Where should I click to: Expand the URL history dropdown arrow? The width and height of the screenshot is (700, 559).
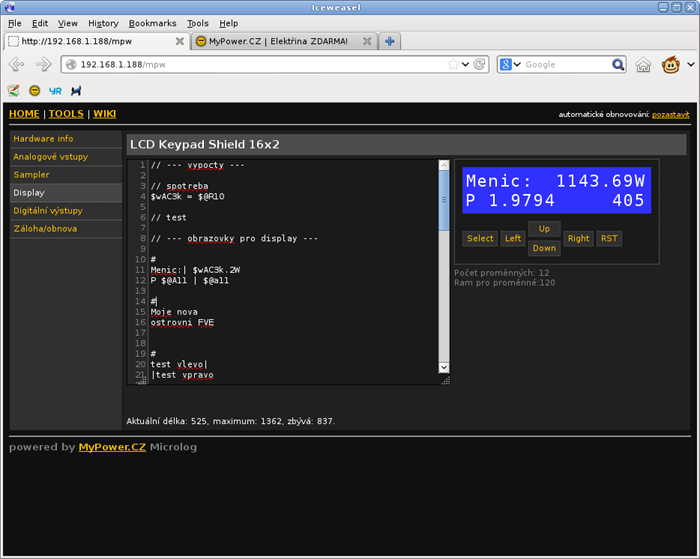465,64
